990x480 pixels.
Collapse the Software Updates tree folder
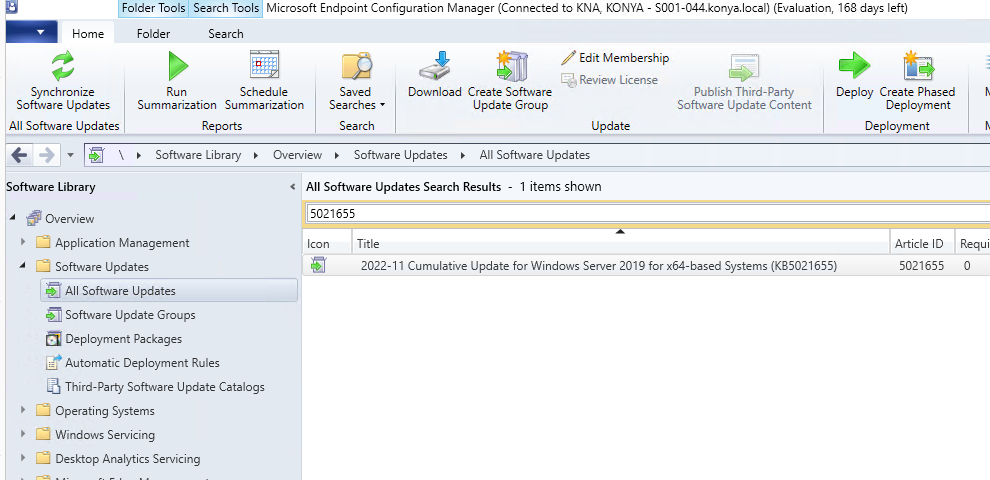coord(23,267)
